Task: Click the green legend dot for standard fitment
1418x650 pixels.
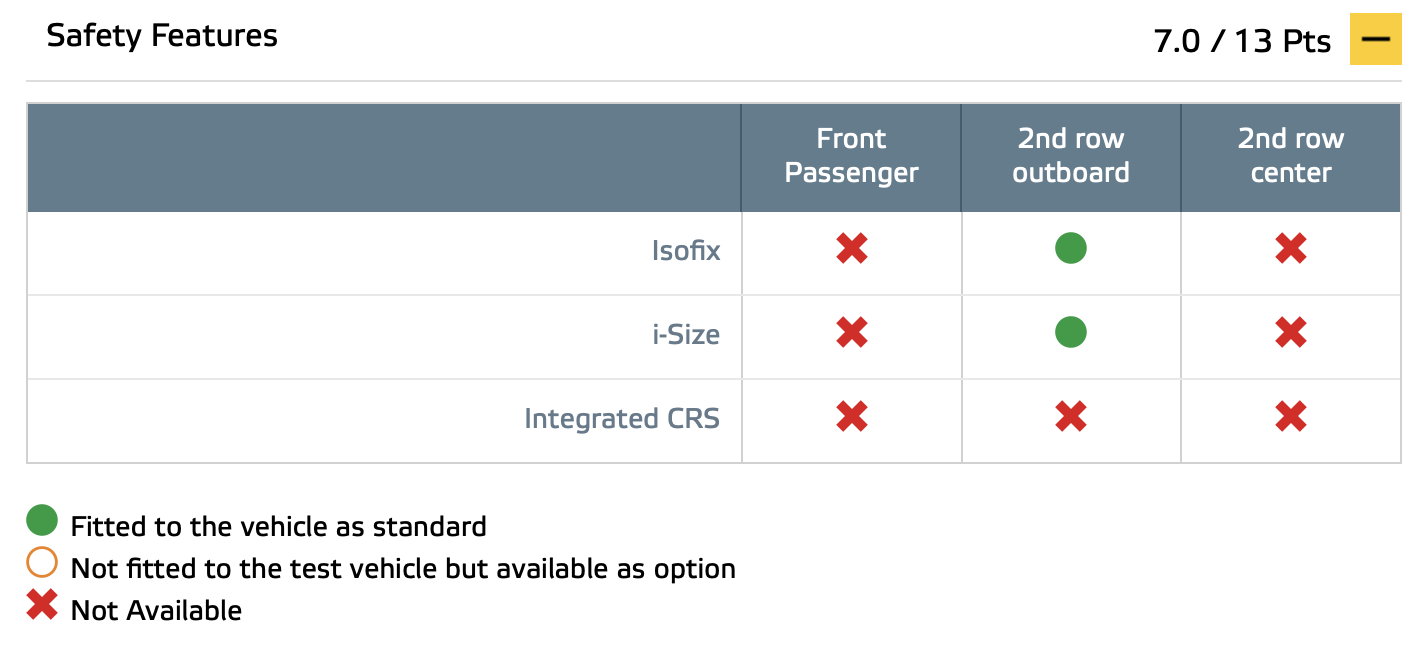Action: coord(42,520)
